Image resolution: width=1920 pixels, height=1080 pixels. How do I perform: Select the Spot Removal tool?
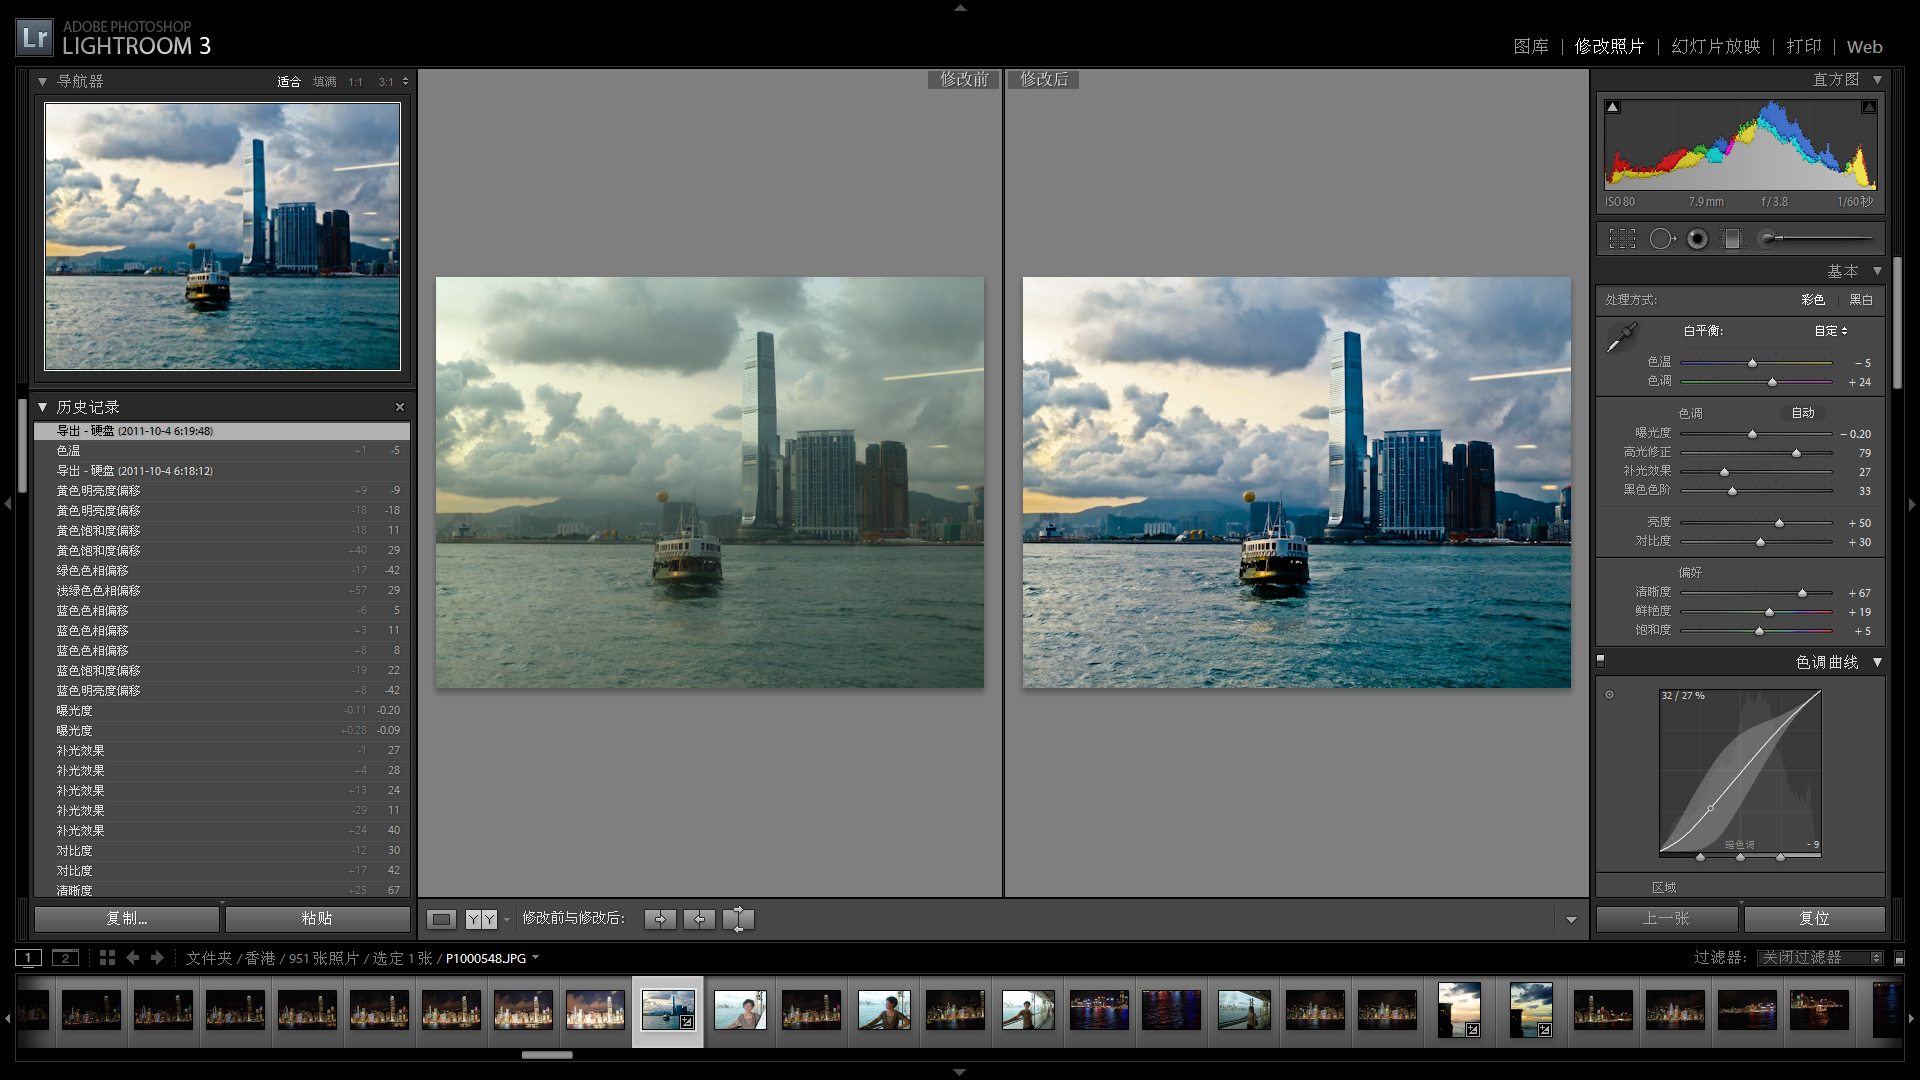pos(1661,239)
